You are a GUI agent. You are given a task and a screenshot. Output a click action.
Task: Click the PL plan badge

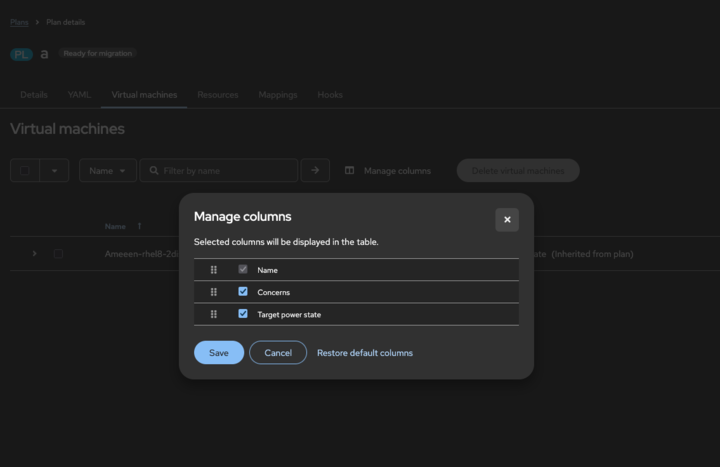pos(22,55)
